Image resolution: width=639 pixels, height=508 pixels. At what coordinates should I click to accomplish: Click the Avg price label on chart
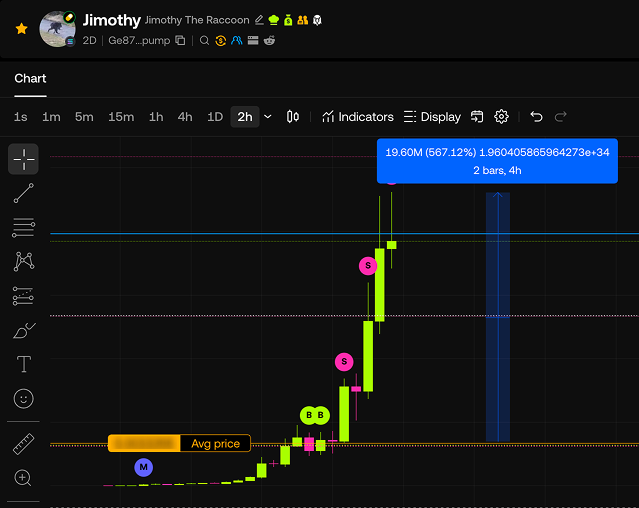(x=216, y=443)
